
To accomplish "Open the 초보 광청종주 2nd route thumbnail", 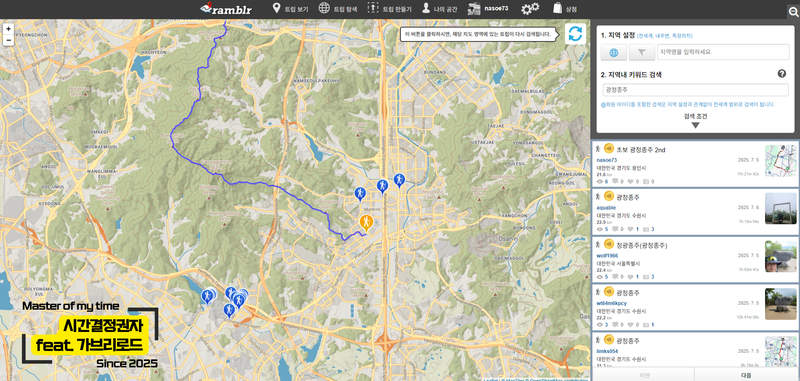I will pos(780,161).
